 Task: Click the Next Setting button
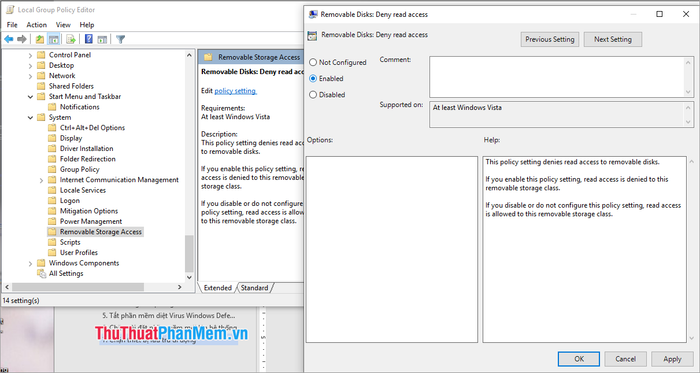612,39
